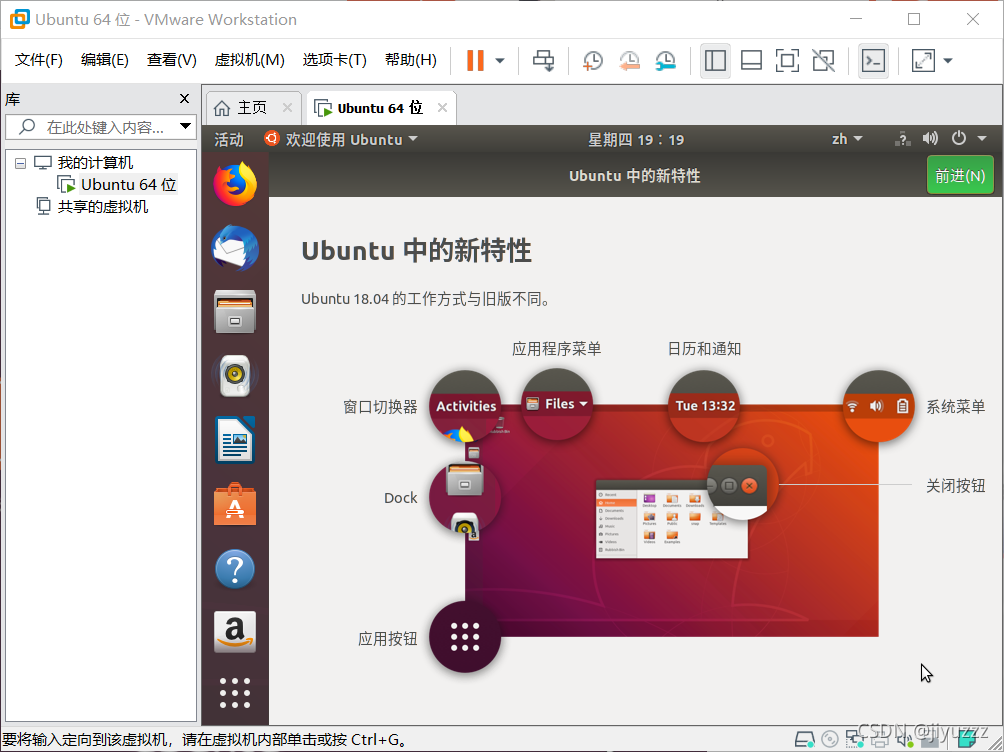The image size is (1004, 752).
Task: Toggle the library panel visibility
Action: click(x=715, y=60)
